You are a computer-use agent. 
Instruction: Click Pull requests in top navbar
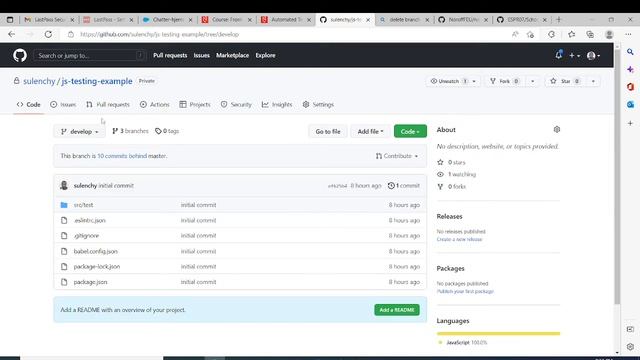coord(170,56)
